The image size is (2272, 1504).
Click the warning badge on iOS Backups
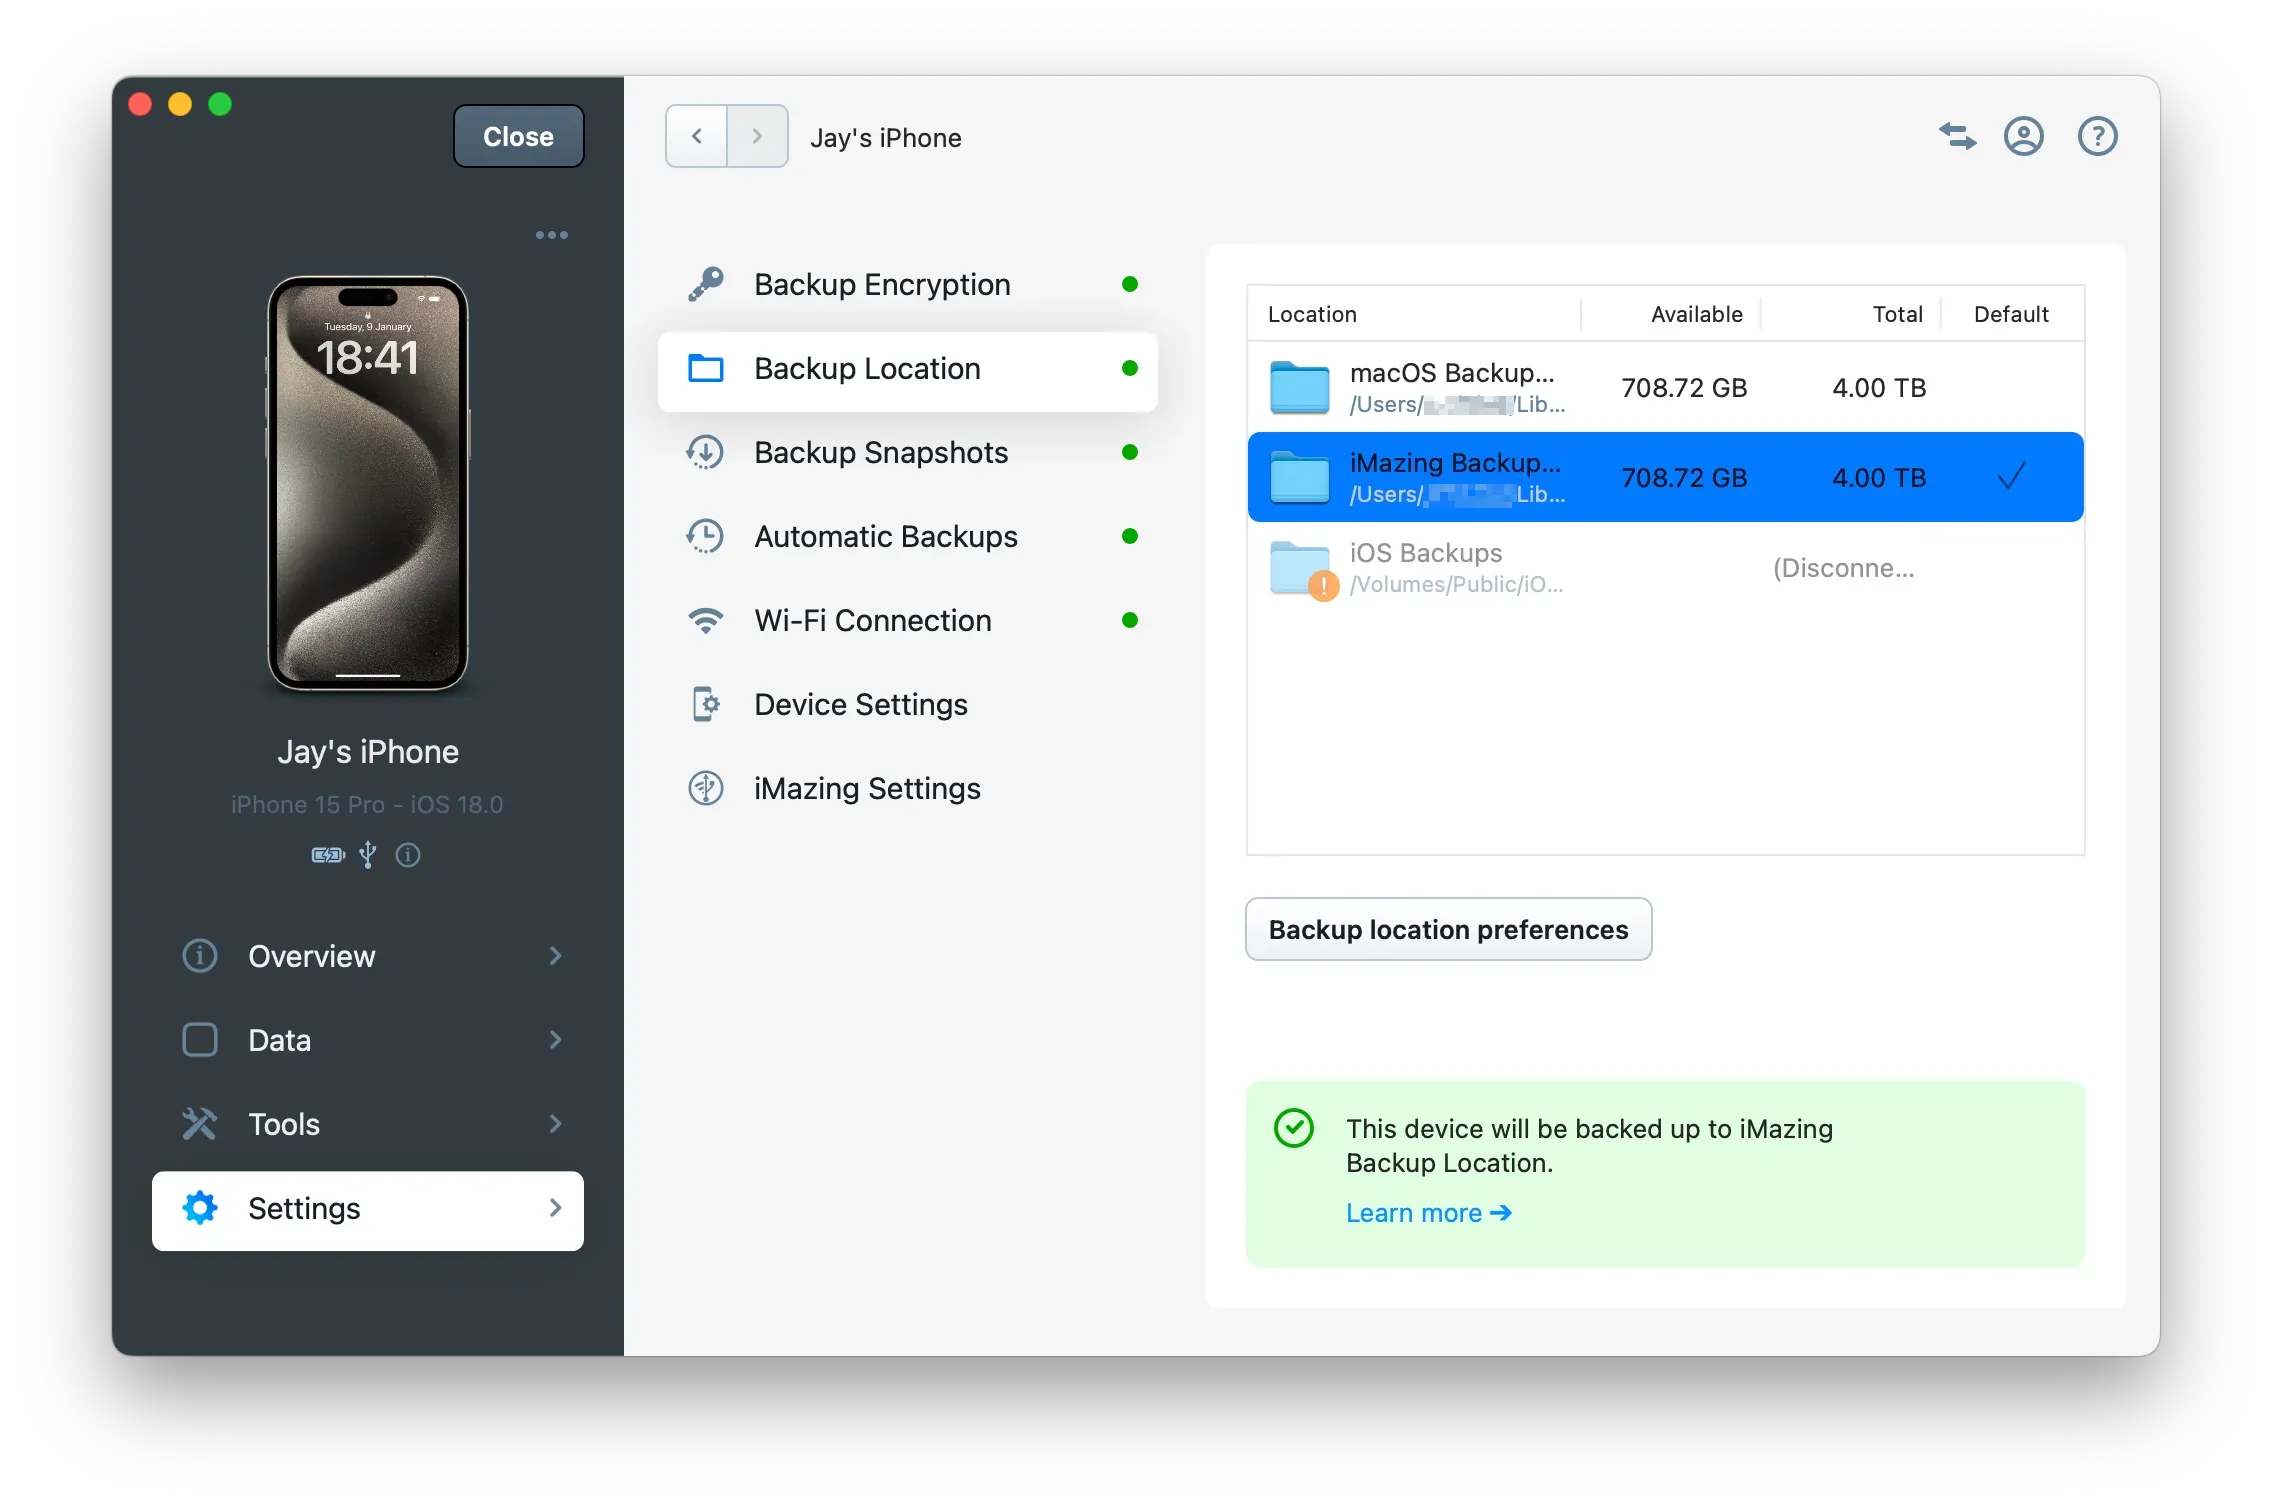[1323, 587]
